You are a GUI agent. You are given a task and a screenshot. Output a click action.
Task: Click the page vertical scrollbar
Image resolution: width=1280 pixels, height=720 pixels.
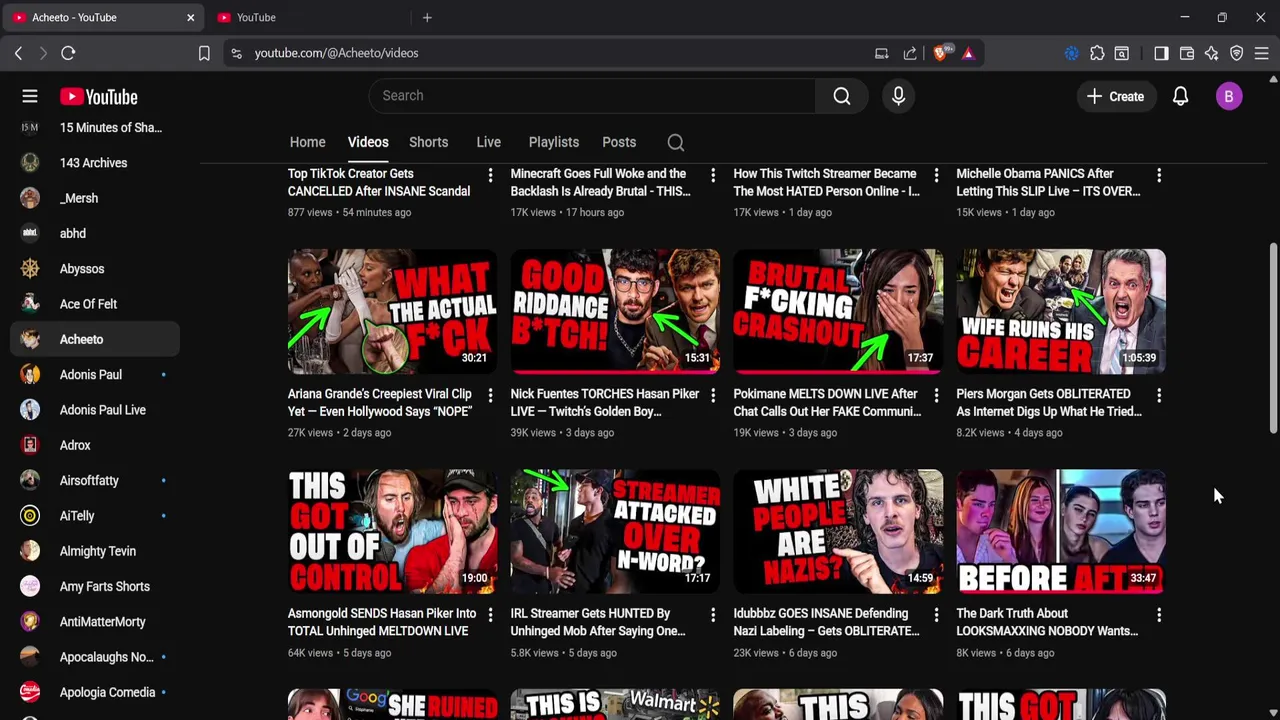(x=1273, y=338)
